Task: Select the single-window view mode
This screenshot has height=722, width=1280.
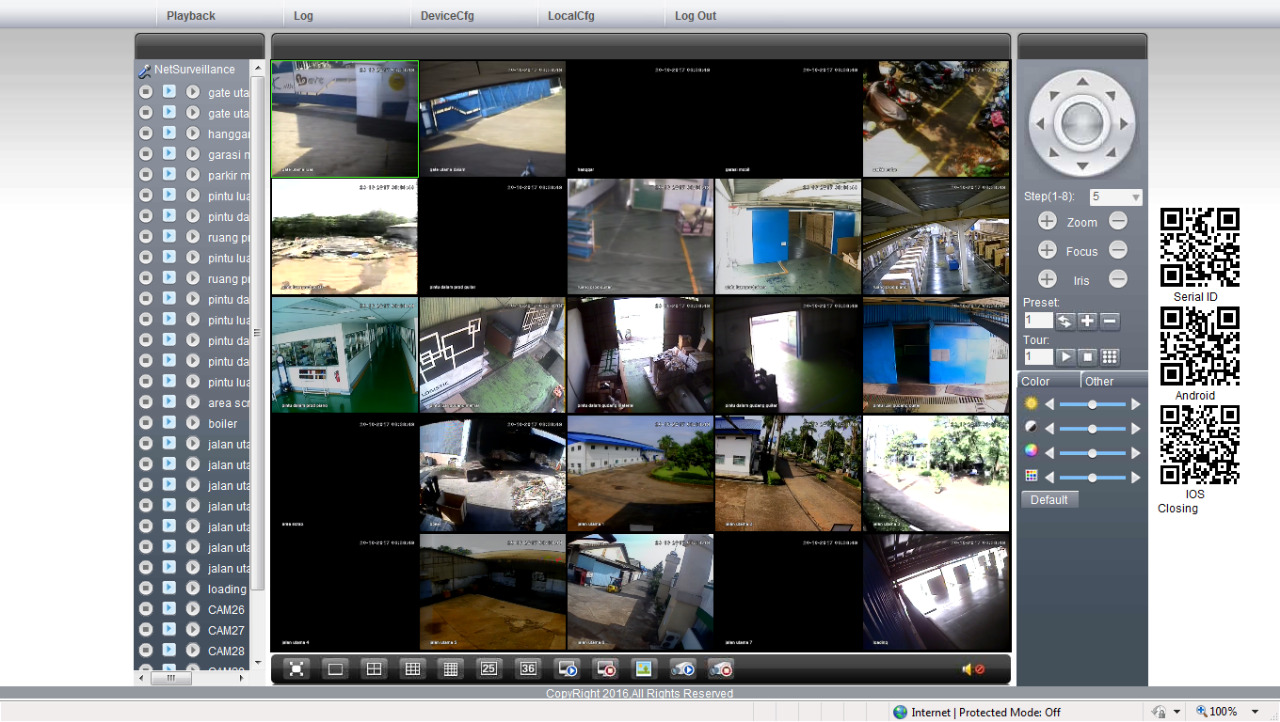Action: coord(334,668)
